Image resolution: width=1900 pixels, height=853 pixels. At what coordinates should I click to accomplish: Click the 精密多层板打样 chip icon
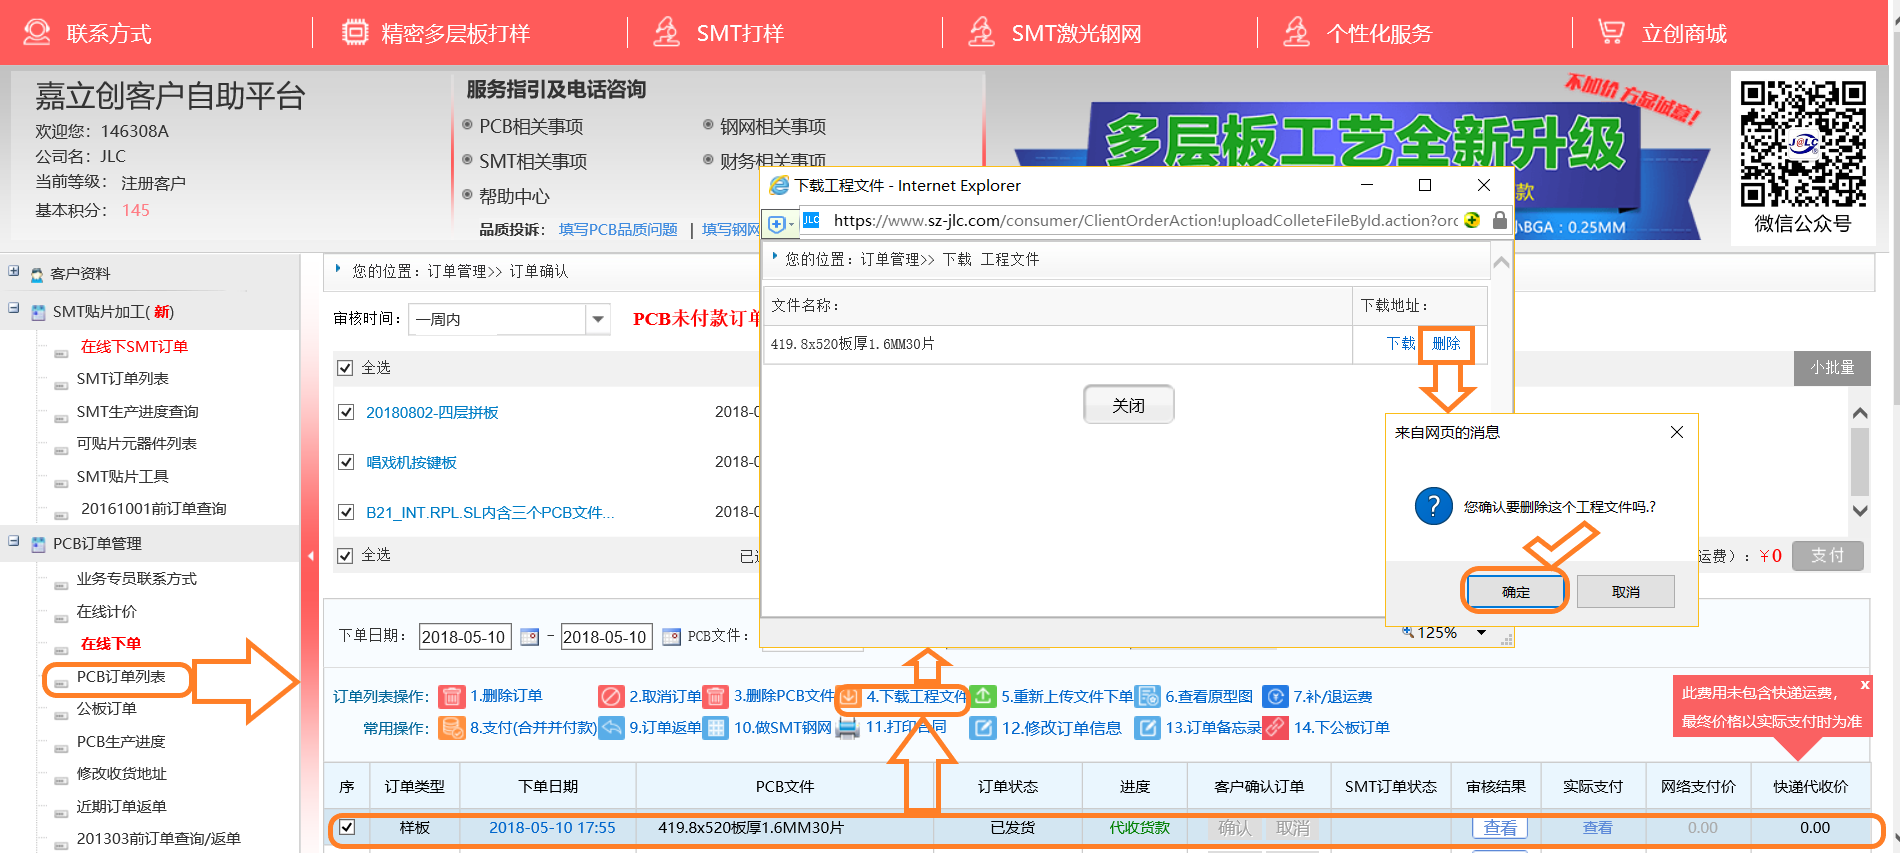pos(355,33)
